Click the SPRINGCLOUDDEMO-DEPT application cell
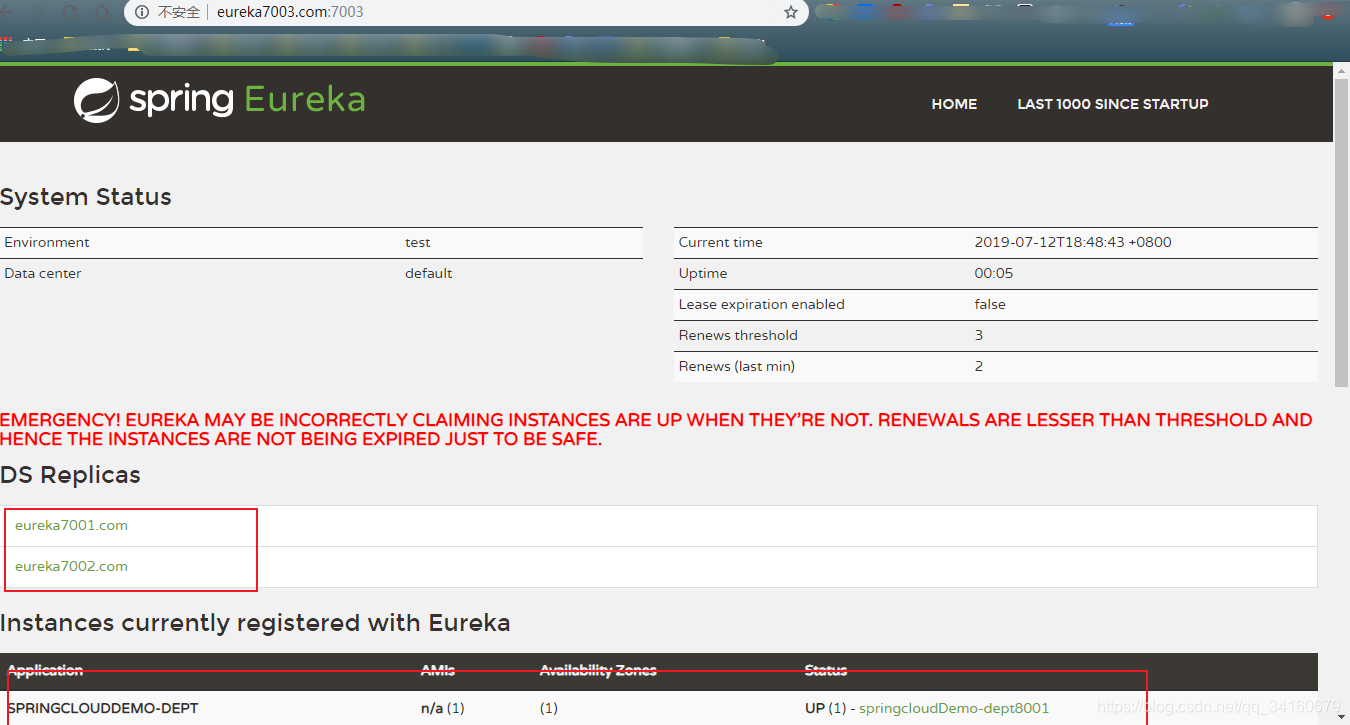Image resolution: width=1350 pixels, height=725 pixels. point(103,708)
